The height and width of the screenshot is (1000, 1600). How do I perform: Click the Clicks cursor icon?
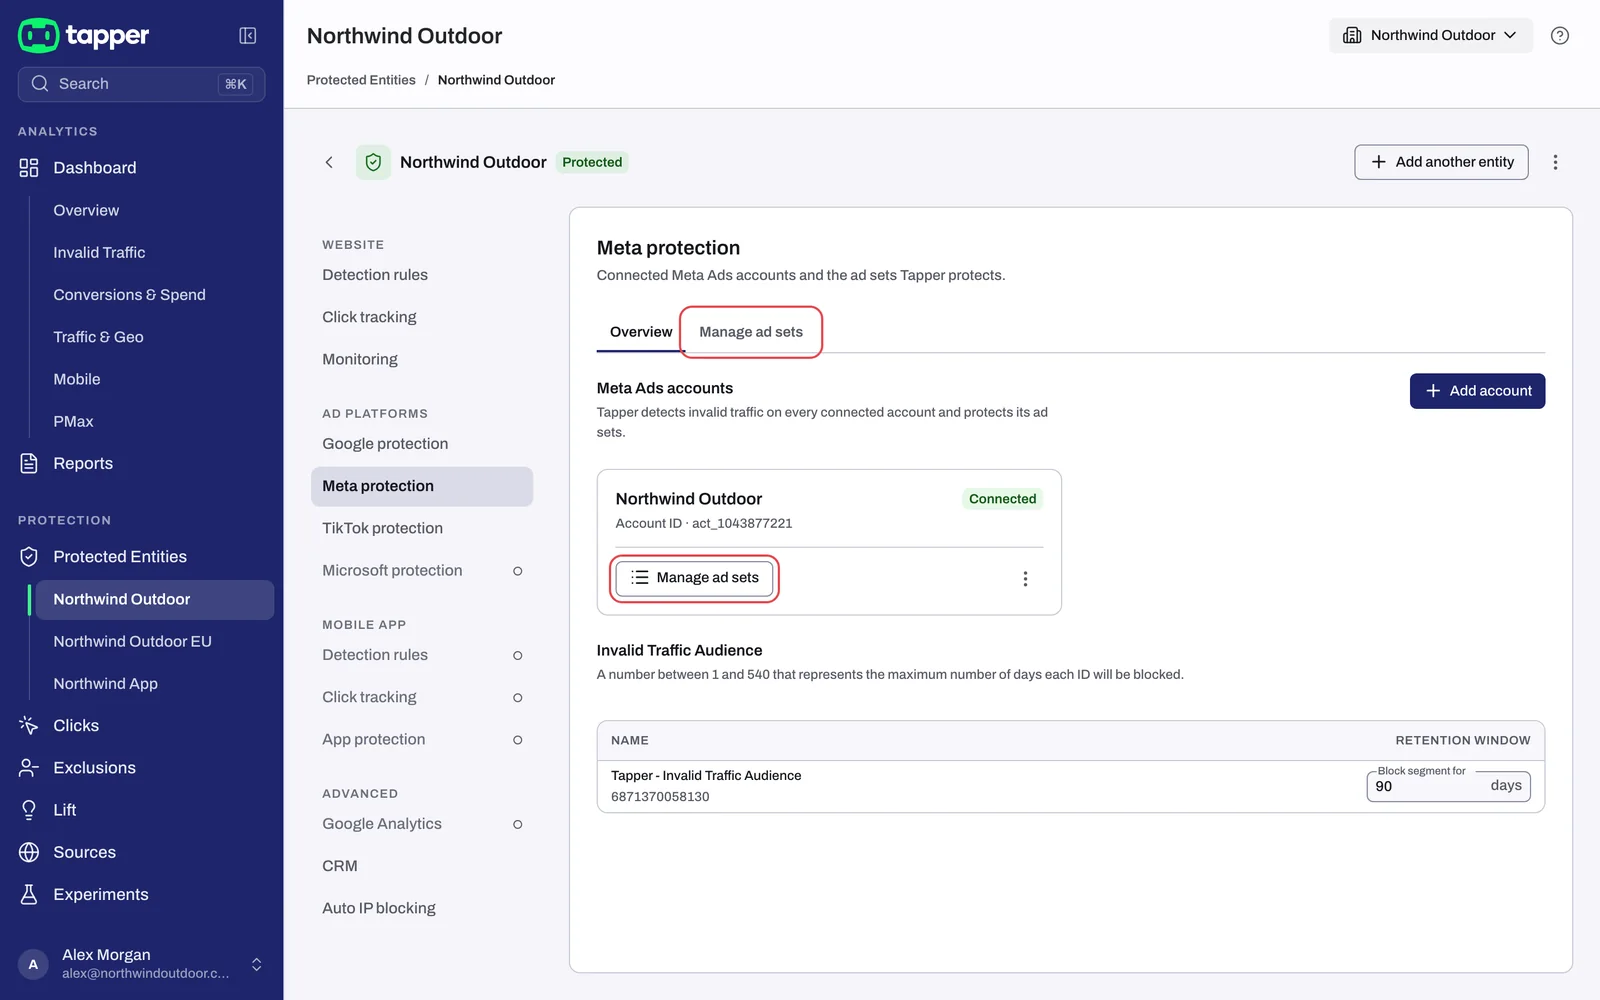tap(29, 726)
